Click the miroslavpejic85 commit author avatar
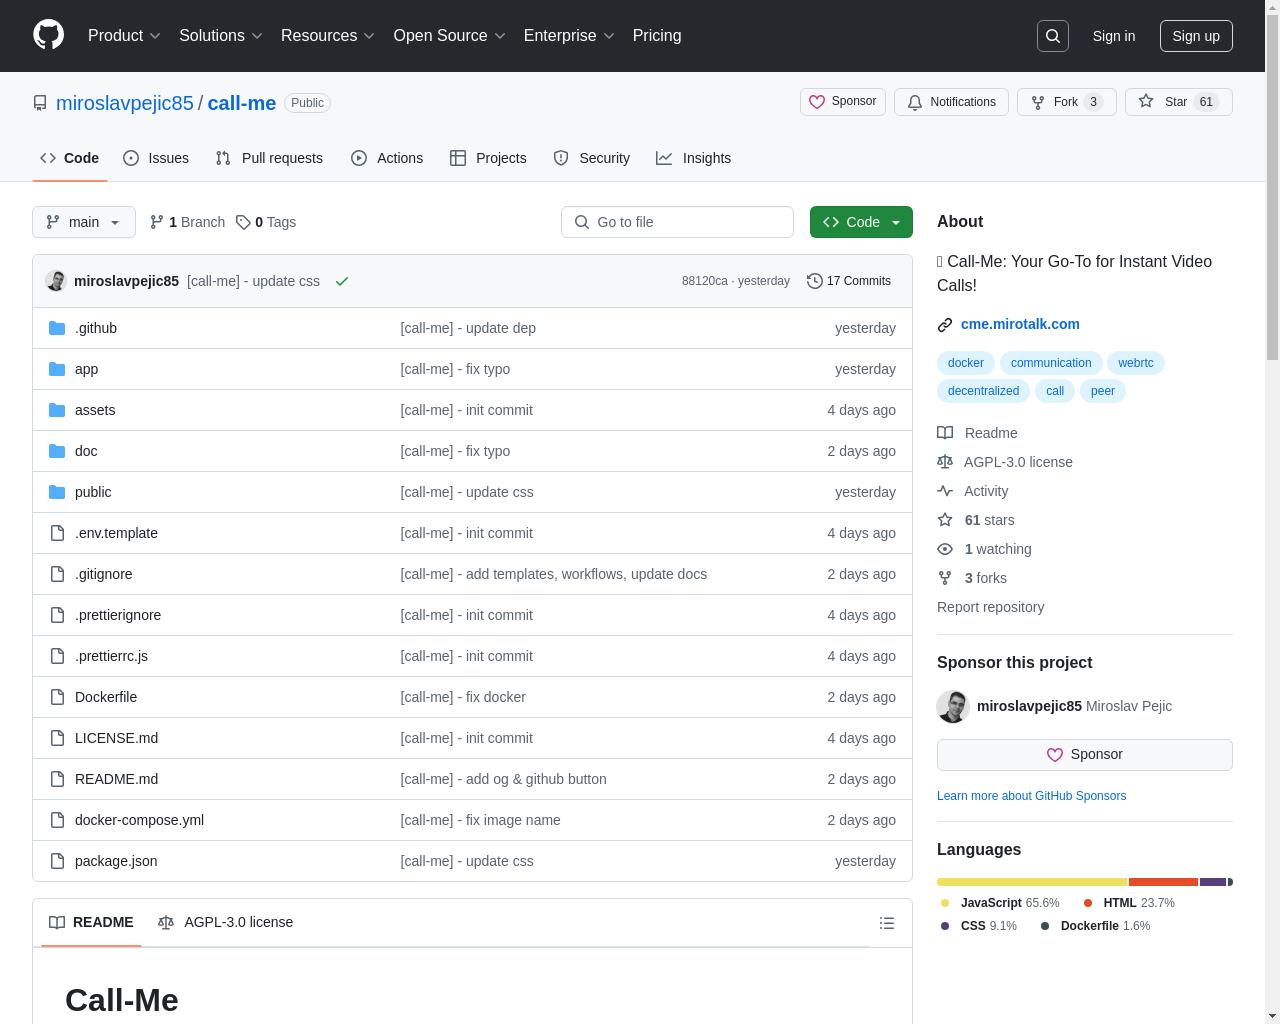The height and width of the screenshot is (1024, 1280). 56,281
